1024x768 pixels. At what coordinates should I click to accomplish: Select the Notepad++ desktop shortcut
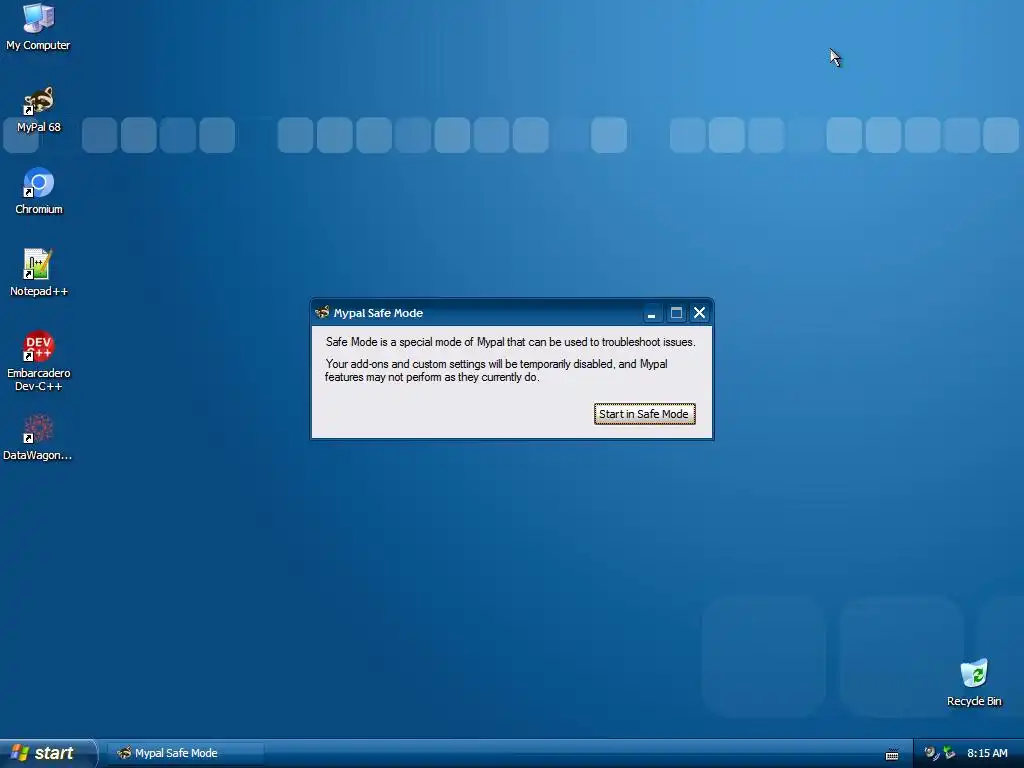(x=39, y=273)
